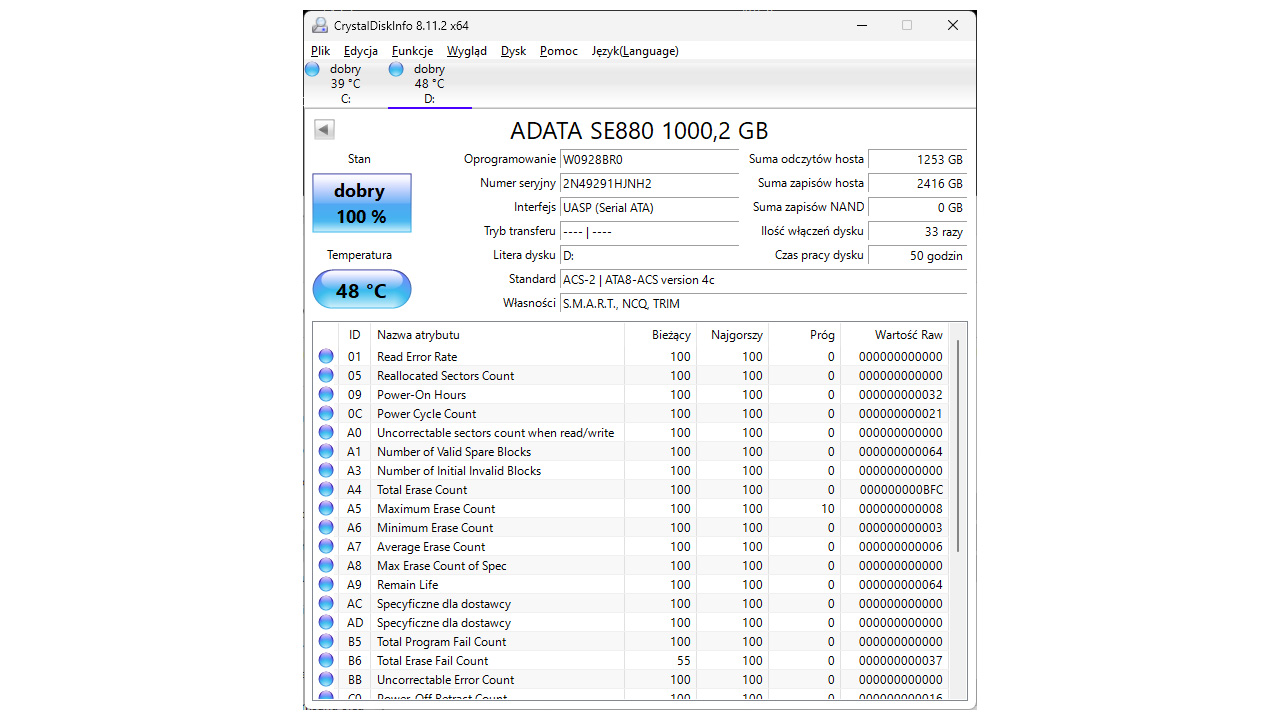Click the blue dot beside Total Erase Count
Screen dimensions: 1280x720
click(x=325, y=489)
